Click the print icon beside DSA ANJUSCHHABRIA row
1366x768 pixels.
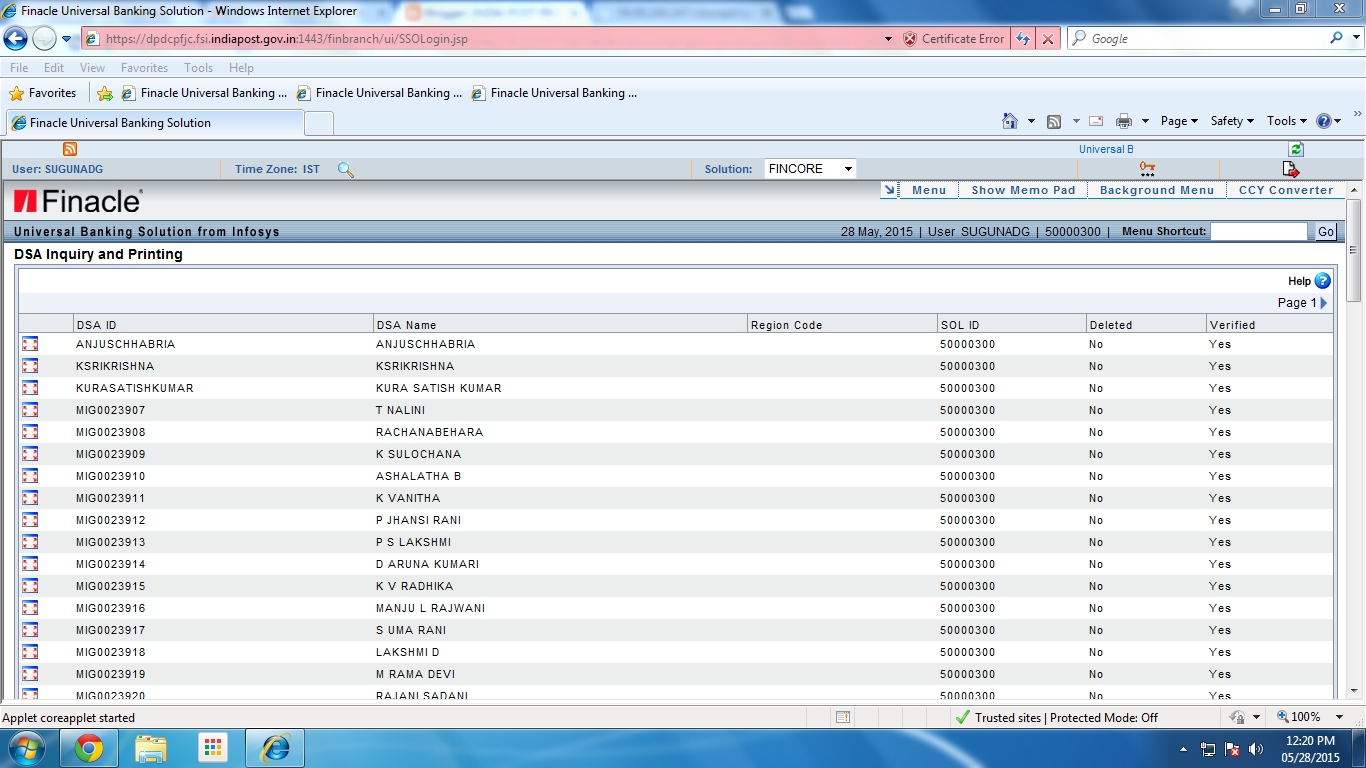29,345
